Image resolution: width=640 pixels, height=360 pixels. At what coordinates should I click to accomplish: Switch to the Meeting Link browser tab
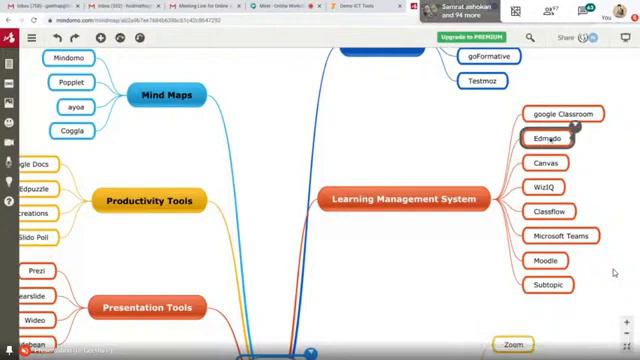[205, 6]
